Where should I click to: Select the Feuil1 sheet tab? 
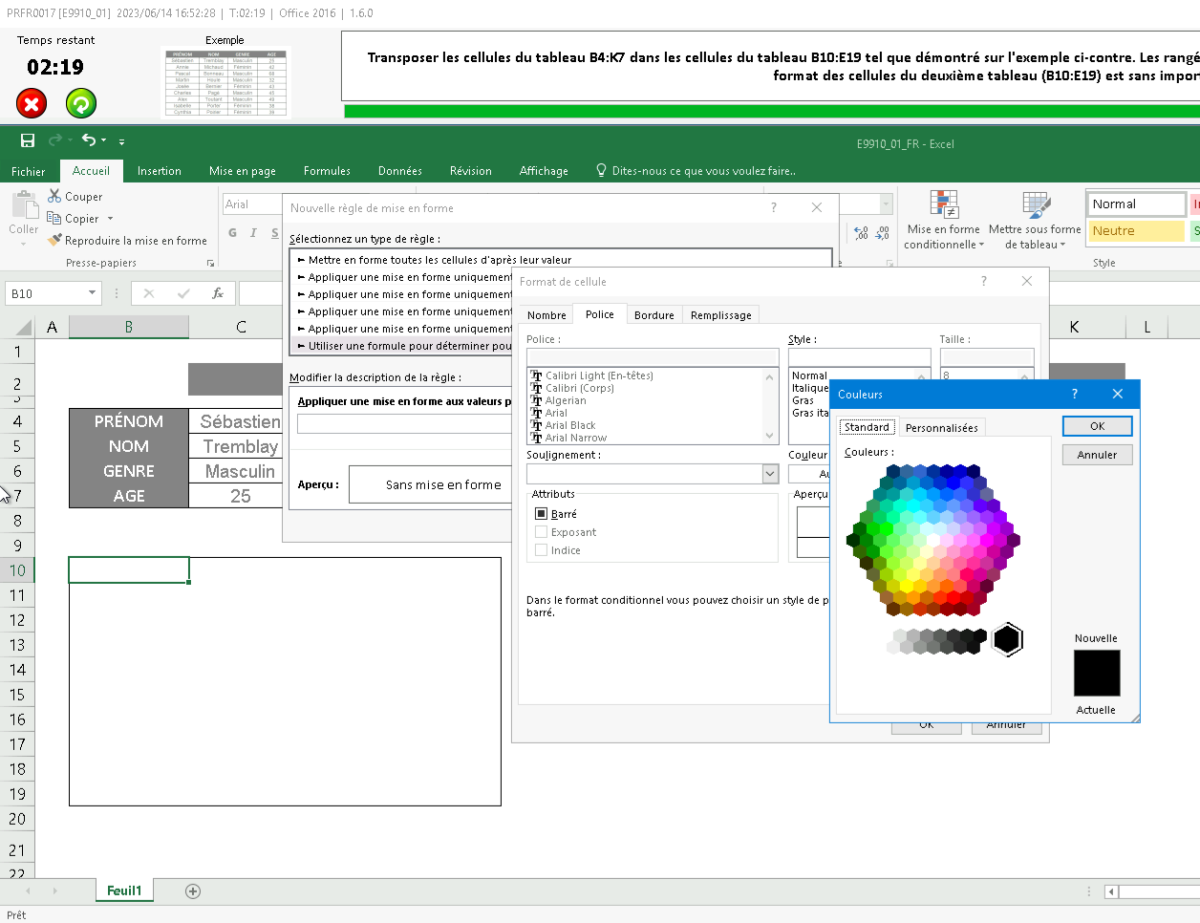pyautogui.click(x=124, y=889)
